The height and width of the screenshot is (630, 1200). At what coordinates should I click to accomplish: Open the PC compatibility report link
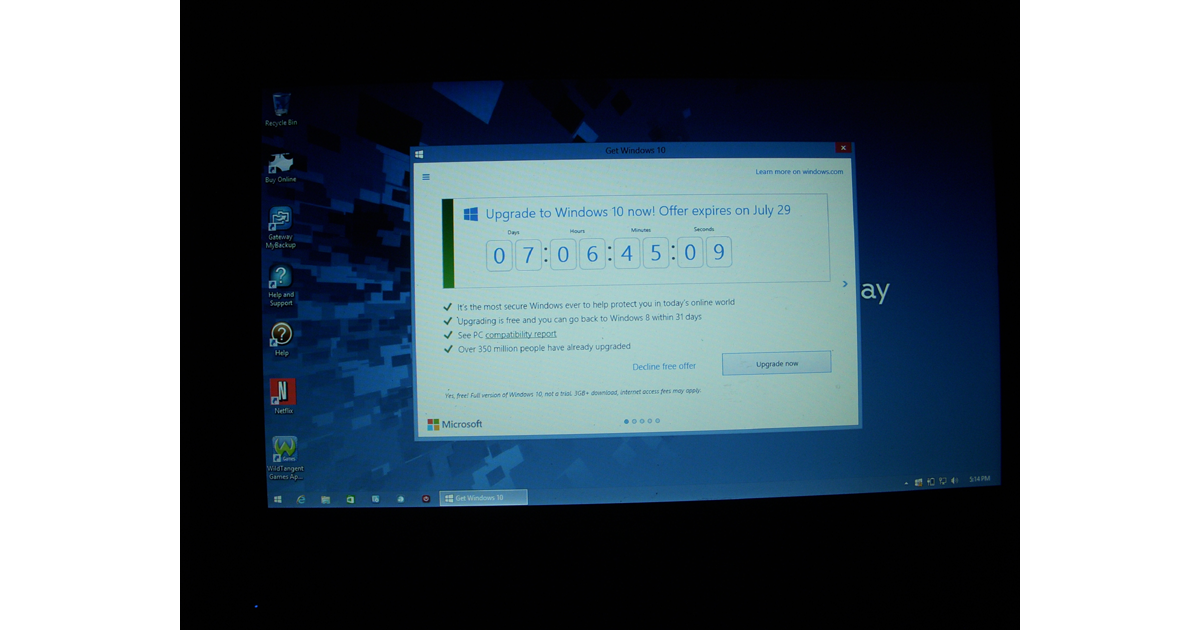point(521,335)
